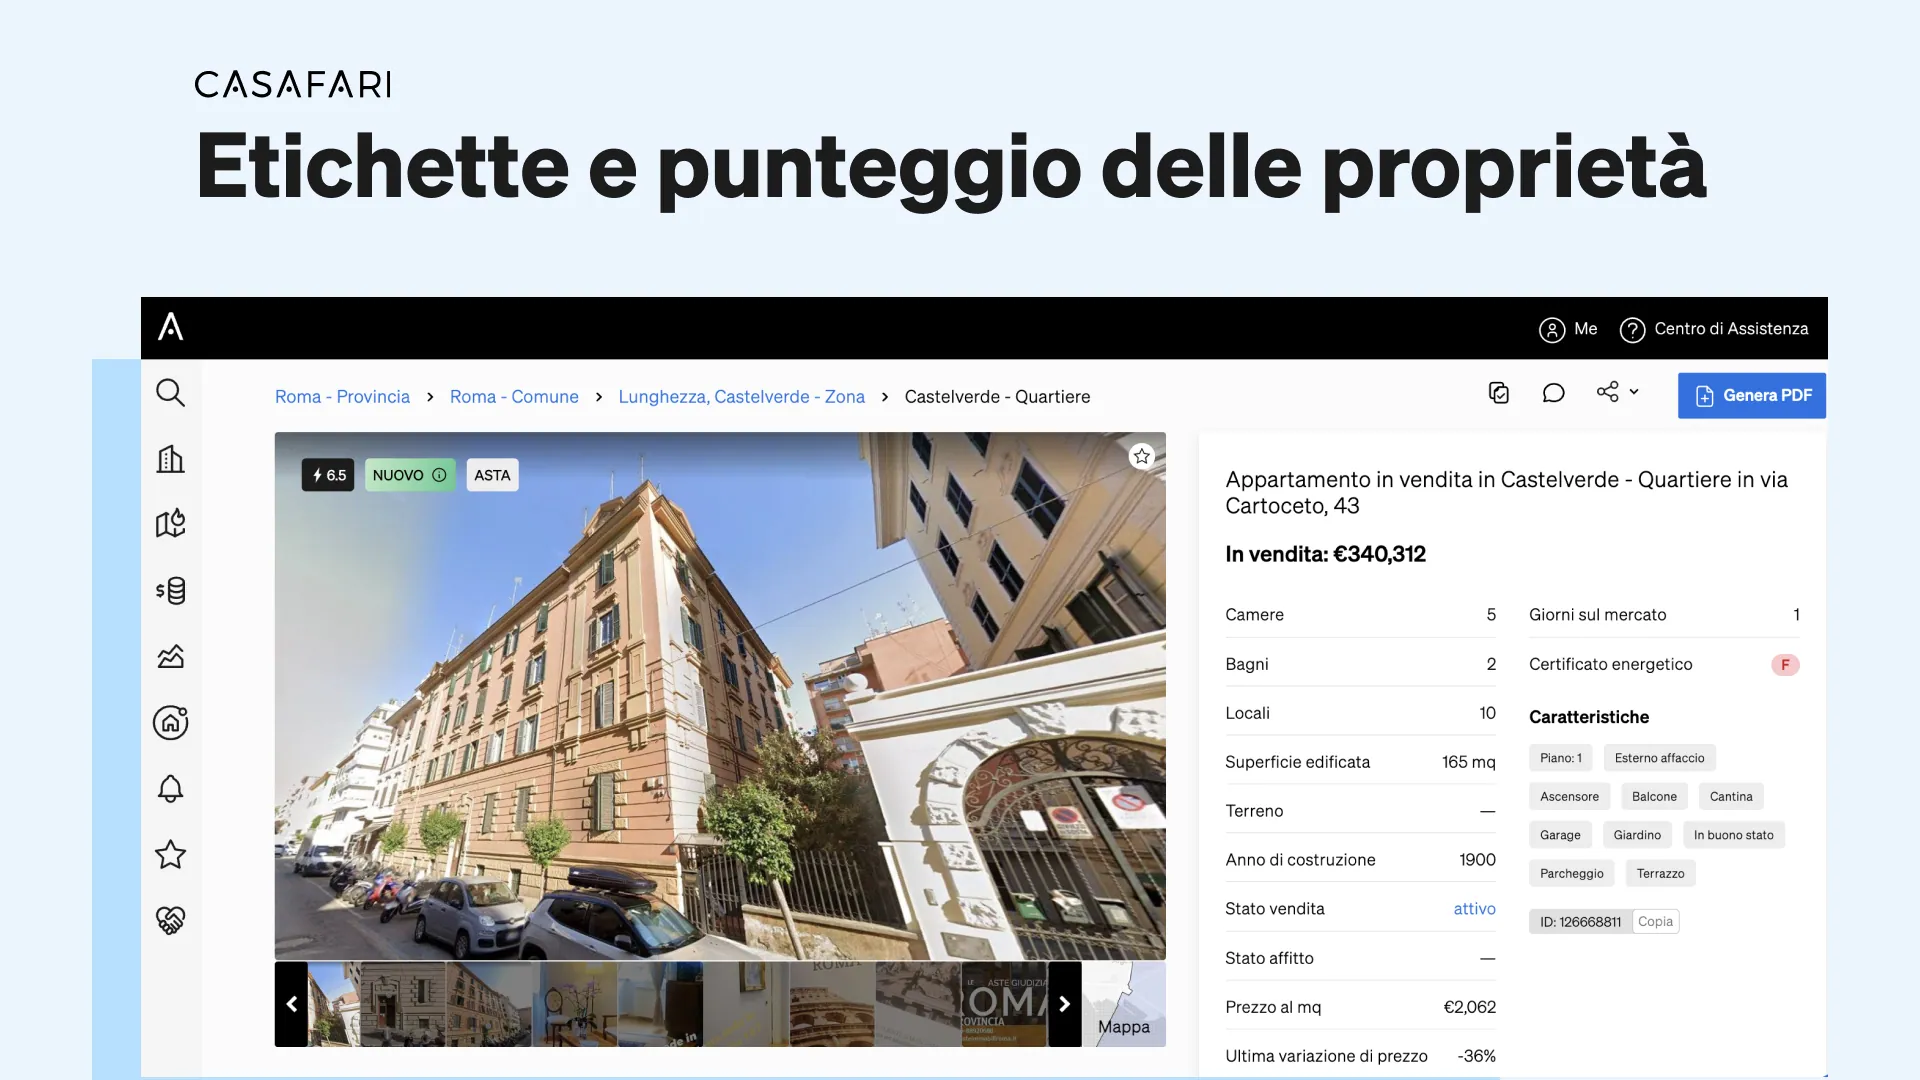This screenshot has height=1080, width=1920.
Task: Click the attivo sale status link
Action: (x=1474, y=909)
